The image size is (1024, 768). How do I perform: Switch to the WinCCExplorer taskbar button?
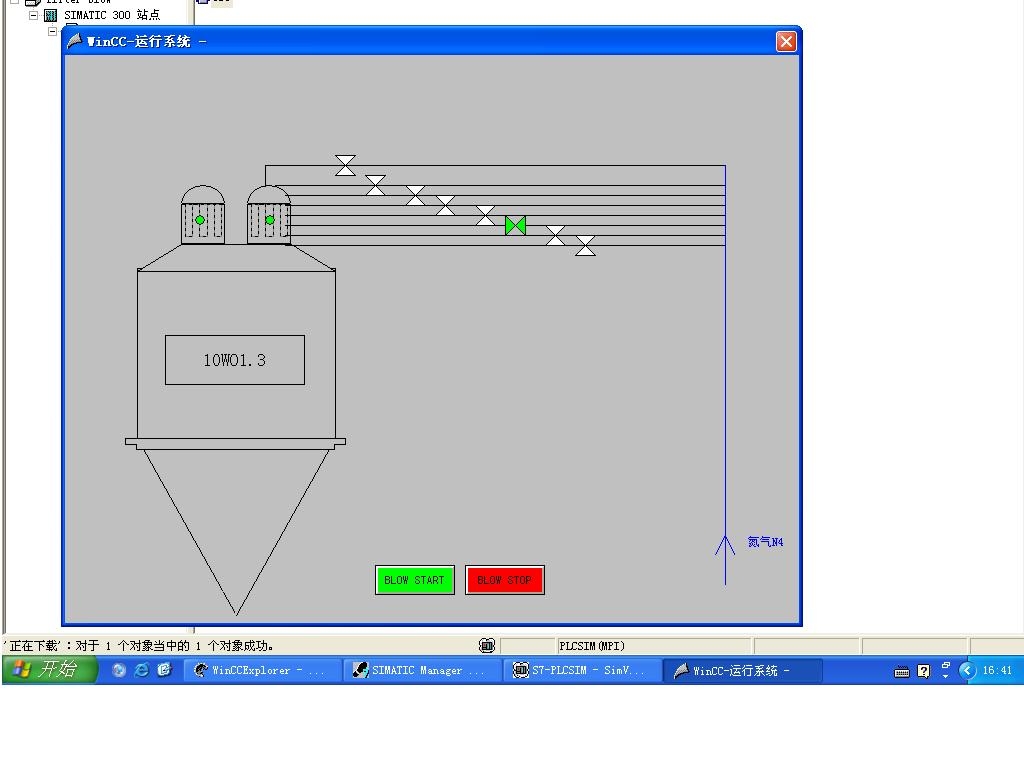tap(262, 670)
